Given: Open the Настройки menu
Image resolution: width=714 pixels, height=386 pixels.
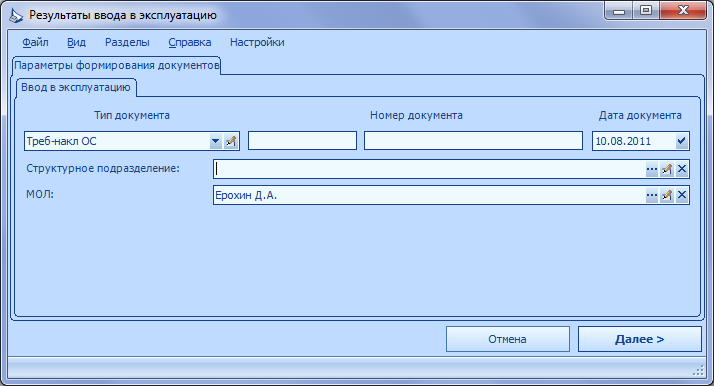Looking at the screenshot, I should click(x=257, y=42).
